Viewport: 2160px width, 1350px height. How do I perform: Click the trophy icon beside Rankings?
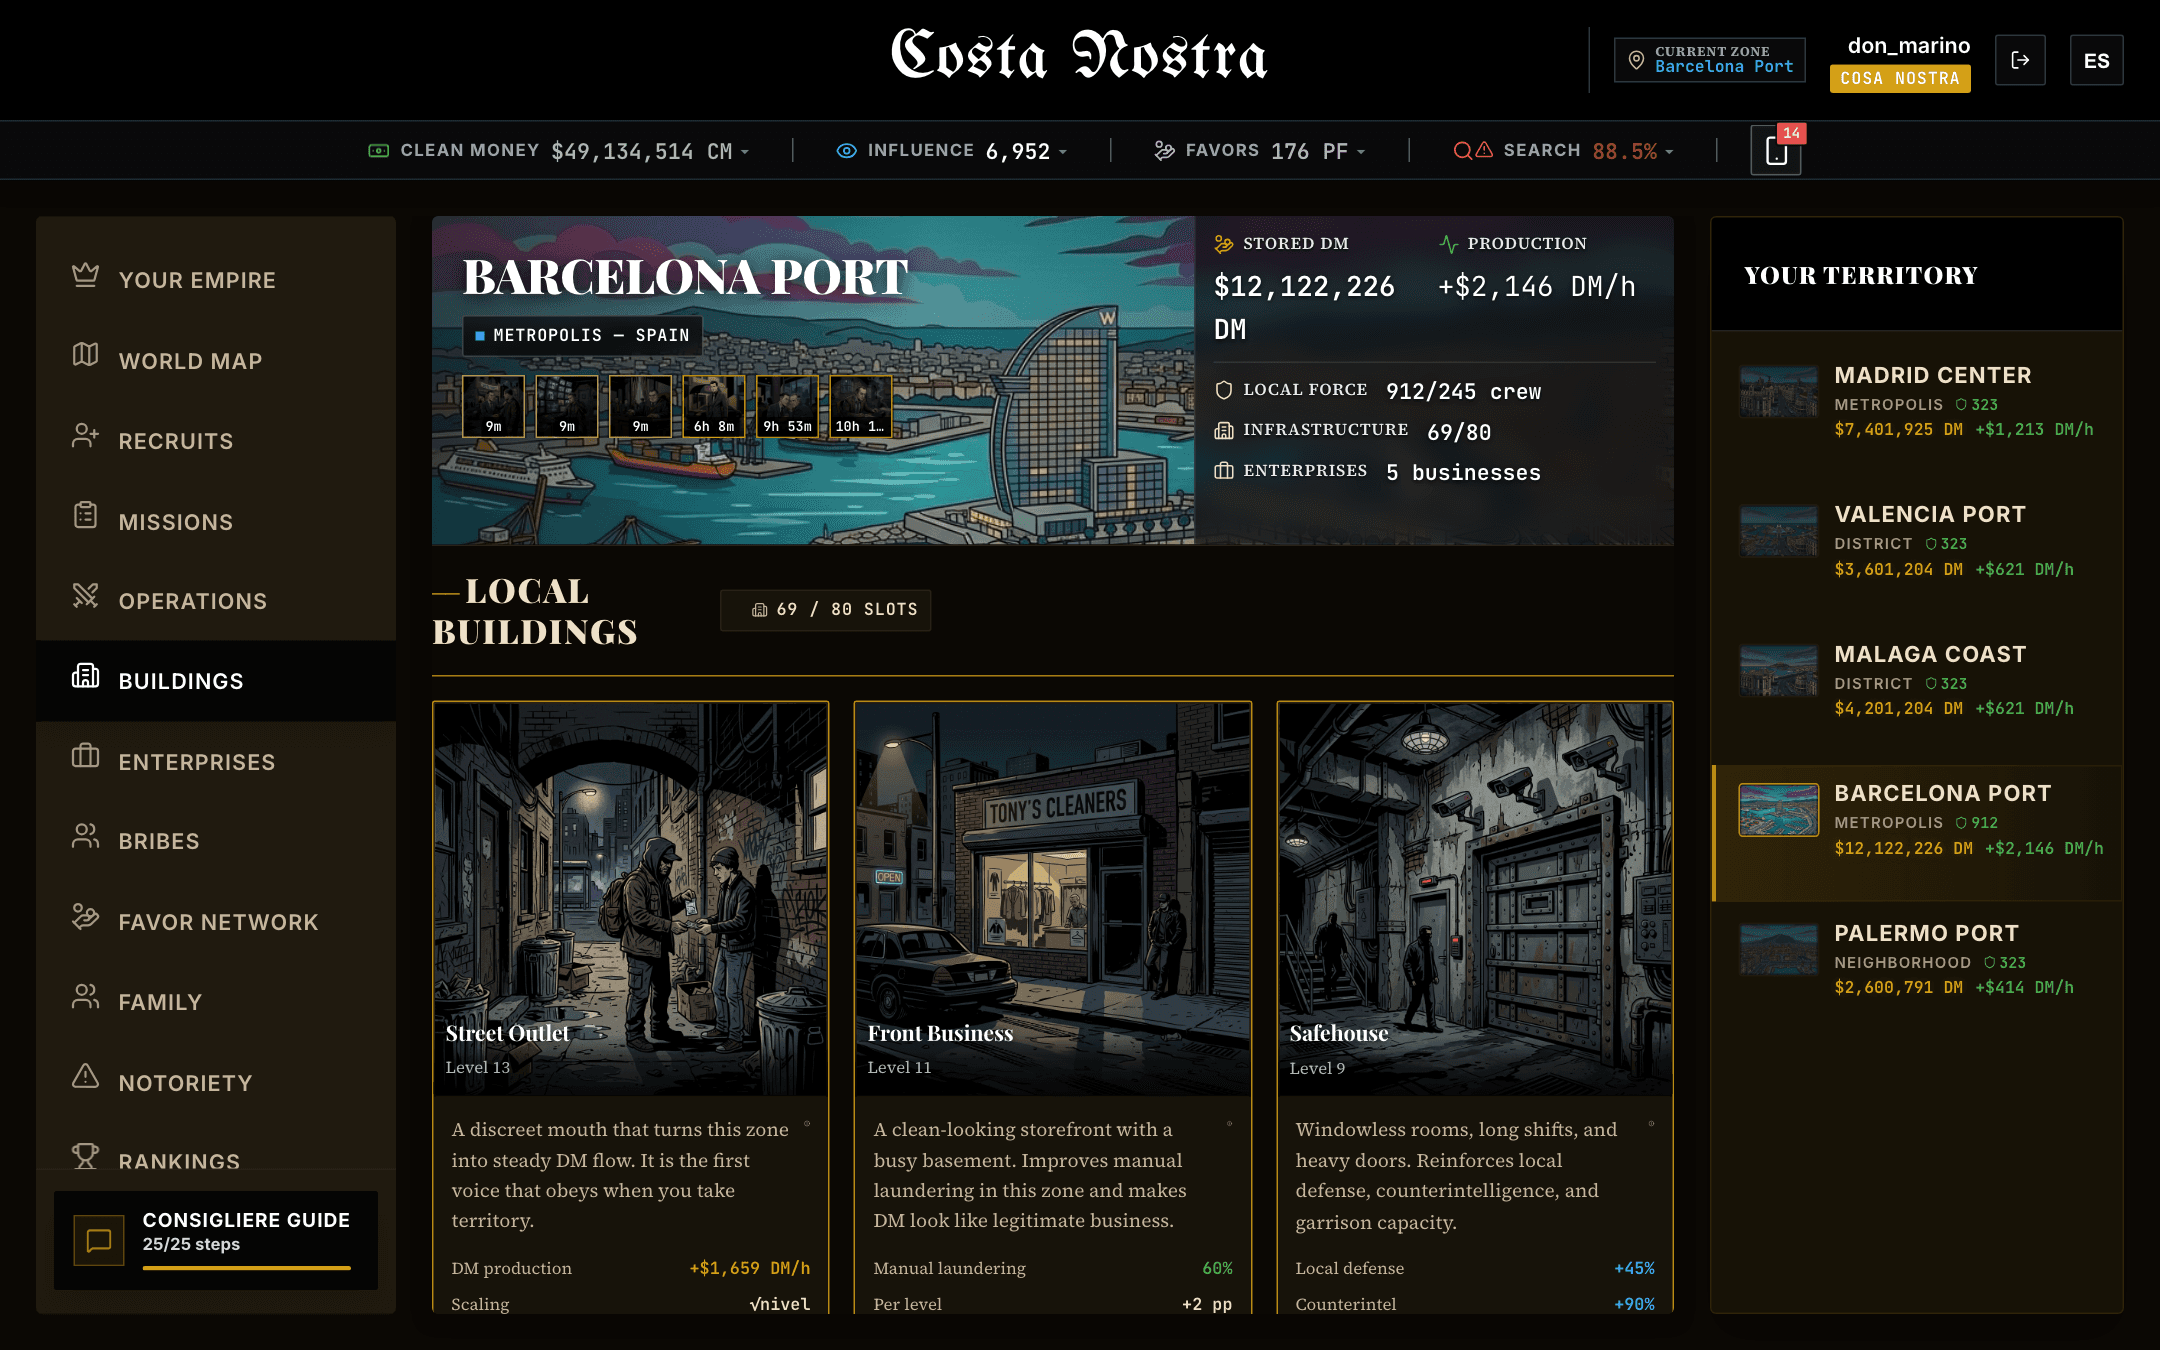85,1156
